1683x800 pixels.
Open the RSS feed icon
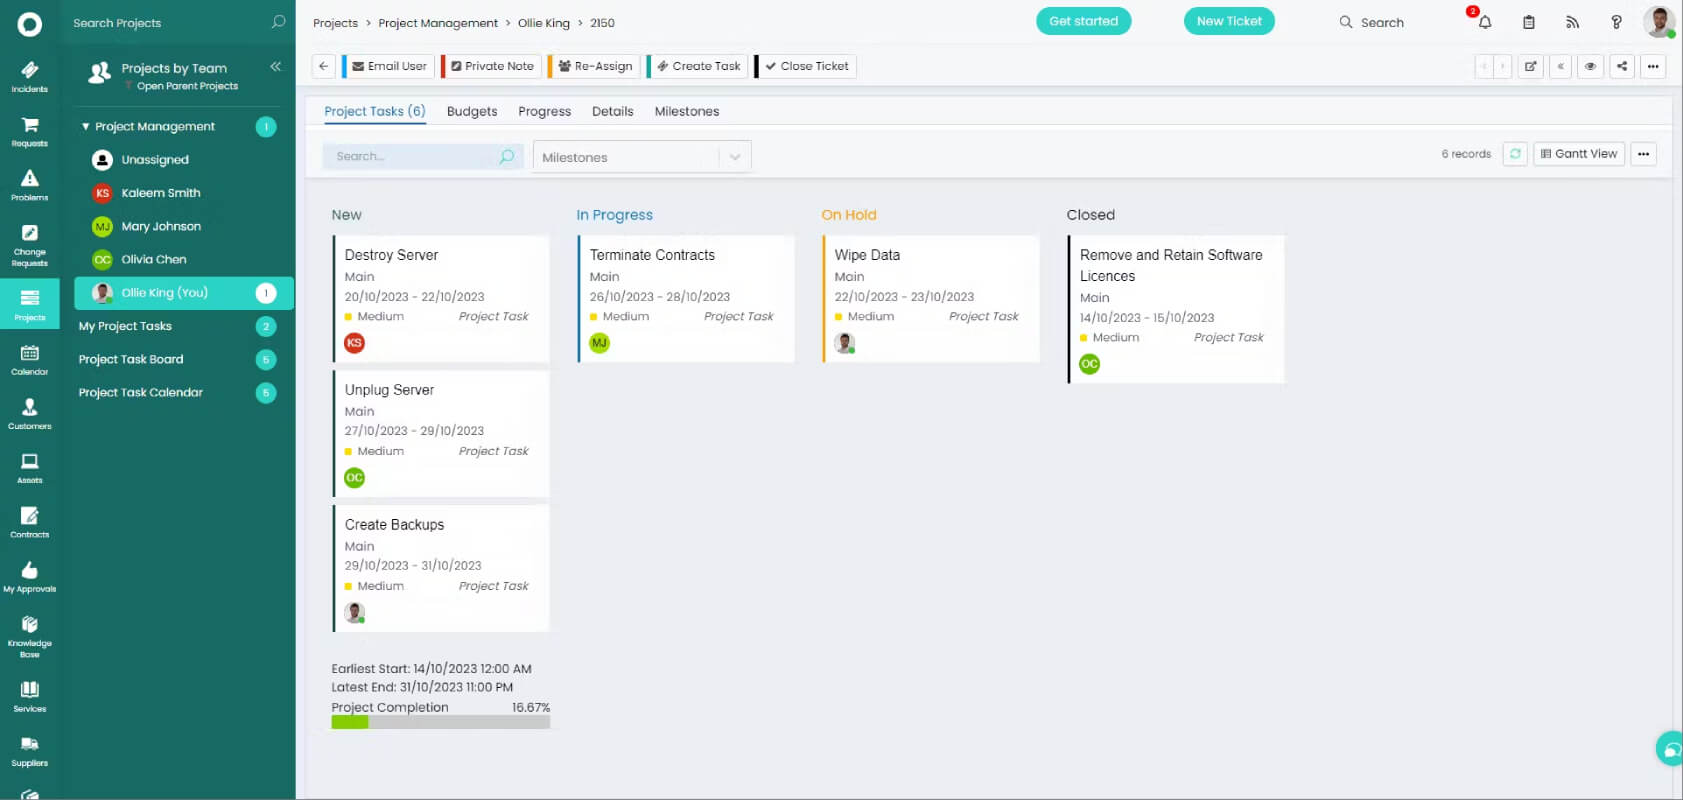(1572, 22)
